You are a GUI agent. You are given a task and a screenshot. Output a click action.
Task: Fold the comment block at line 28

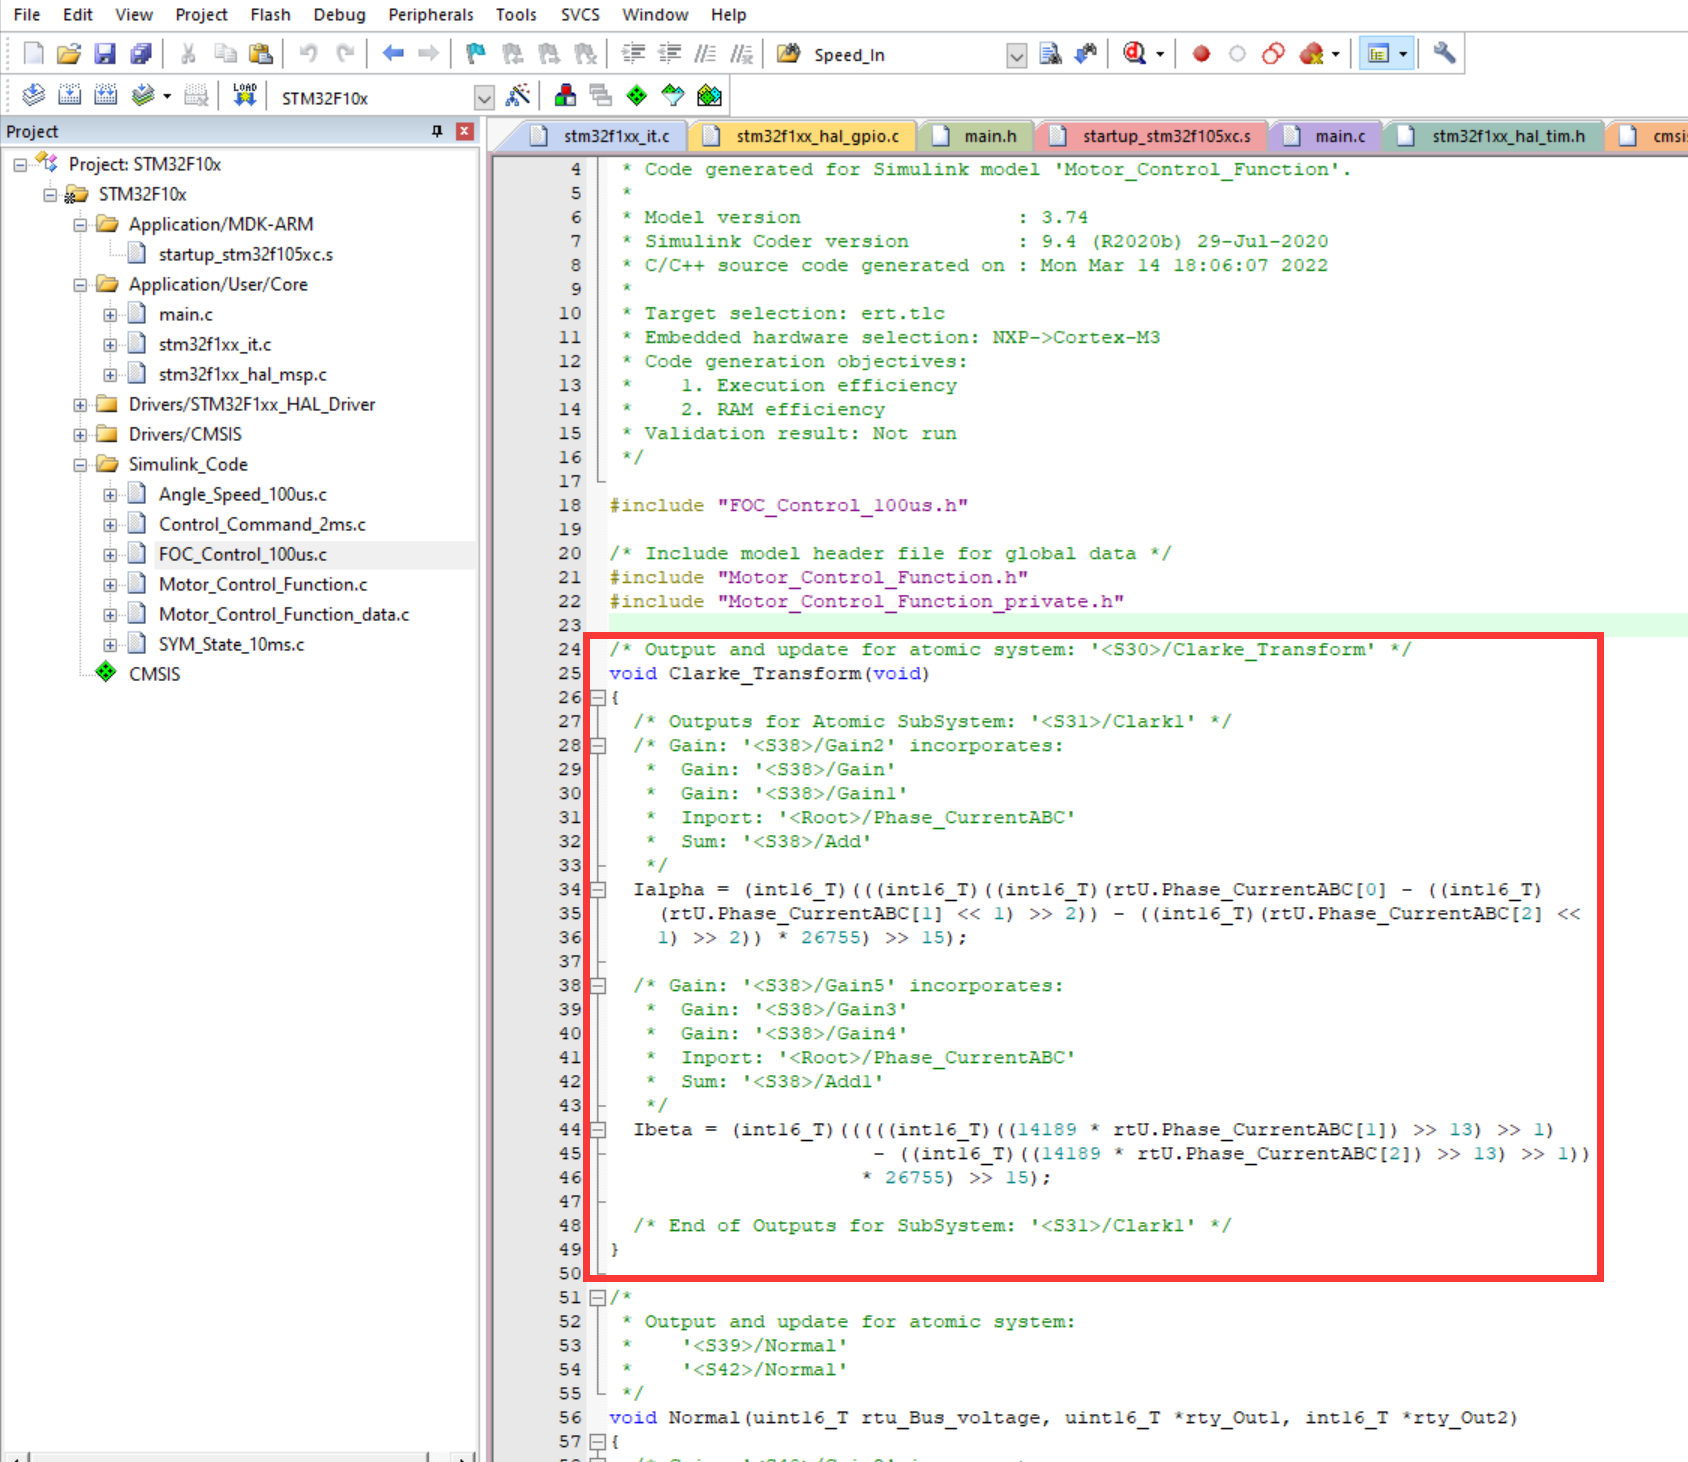598,746
